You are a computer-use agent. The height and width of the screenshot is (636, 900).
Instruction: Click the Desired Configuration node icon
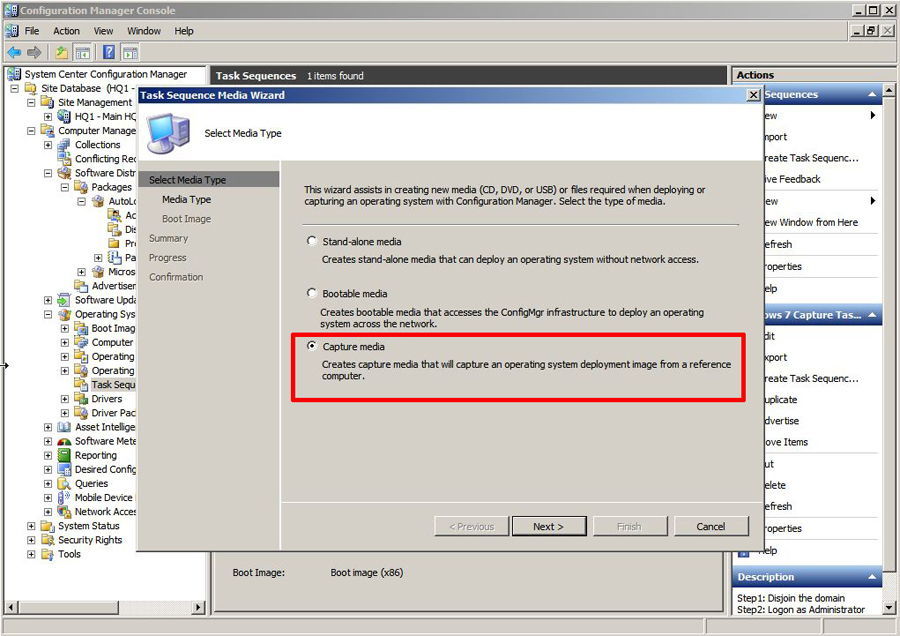tap(64, 469)
